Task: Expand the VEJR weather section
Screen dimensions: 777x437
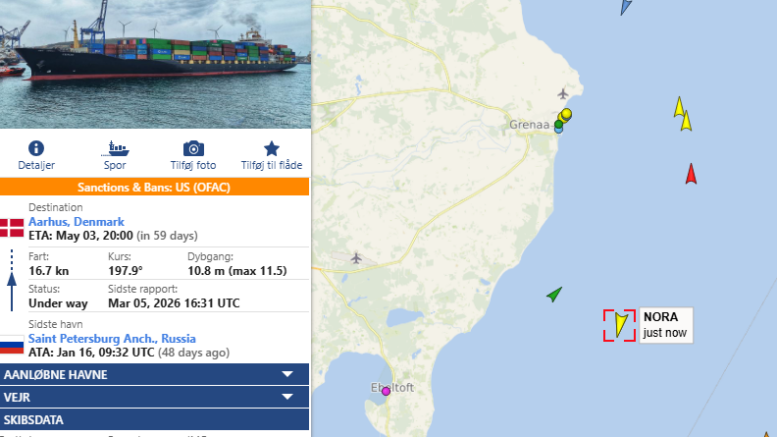Action: [x=155, y=397]
